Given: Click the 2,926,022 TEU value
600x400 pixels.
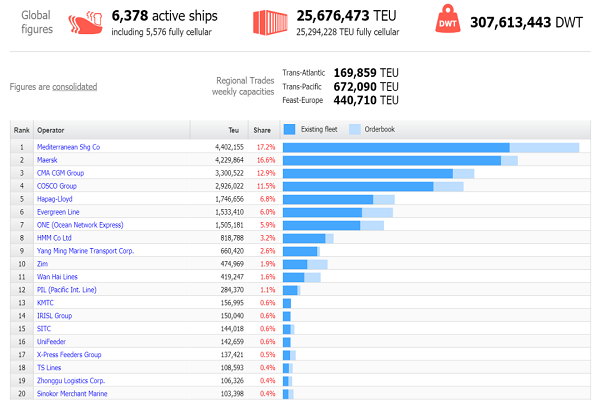Looking at the screenshot, I should point(229,186).
